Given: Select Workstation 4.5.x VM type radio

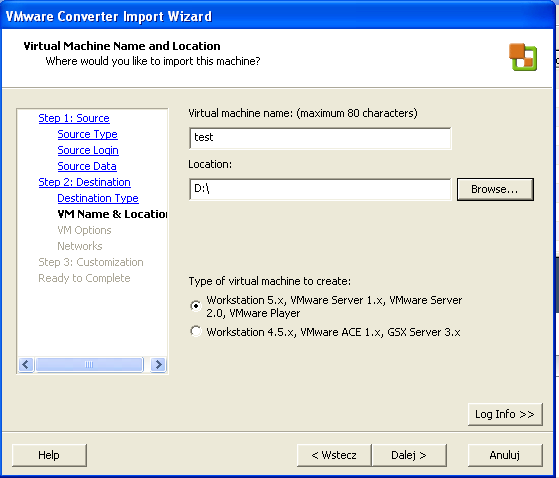Looking at the screenshot, I should (x=196, y=331).
